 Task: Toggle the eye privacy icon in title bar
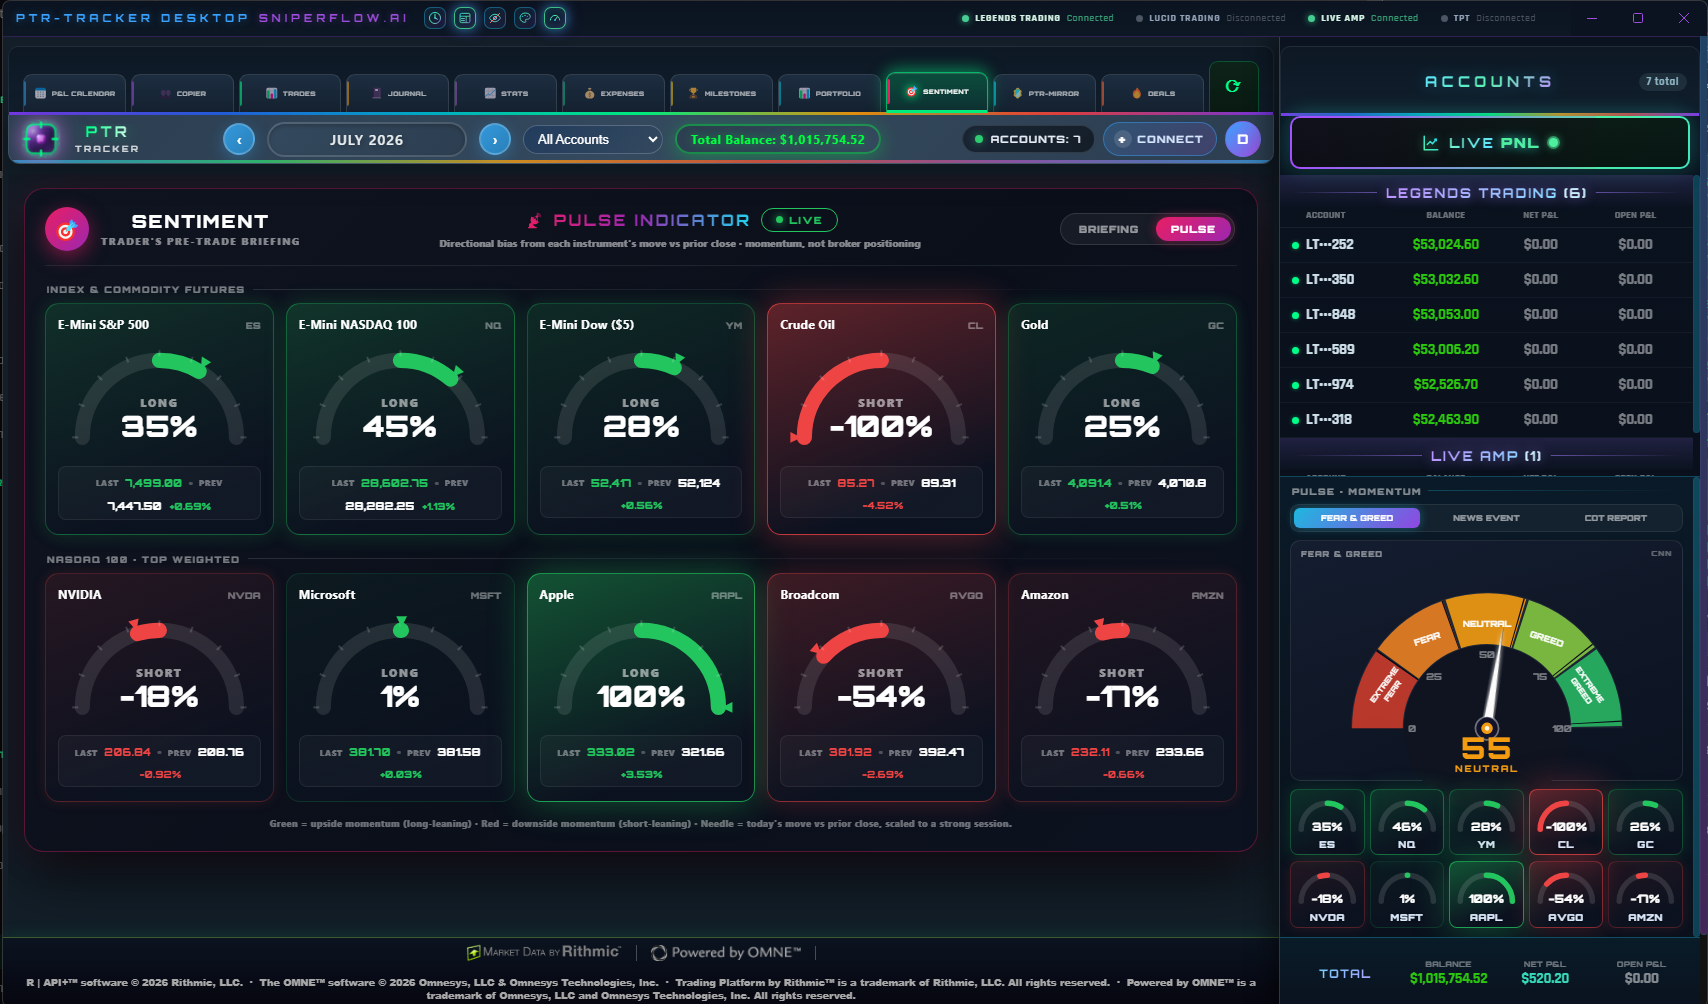tap(495, 18)
